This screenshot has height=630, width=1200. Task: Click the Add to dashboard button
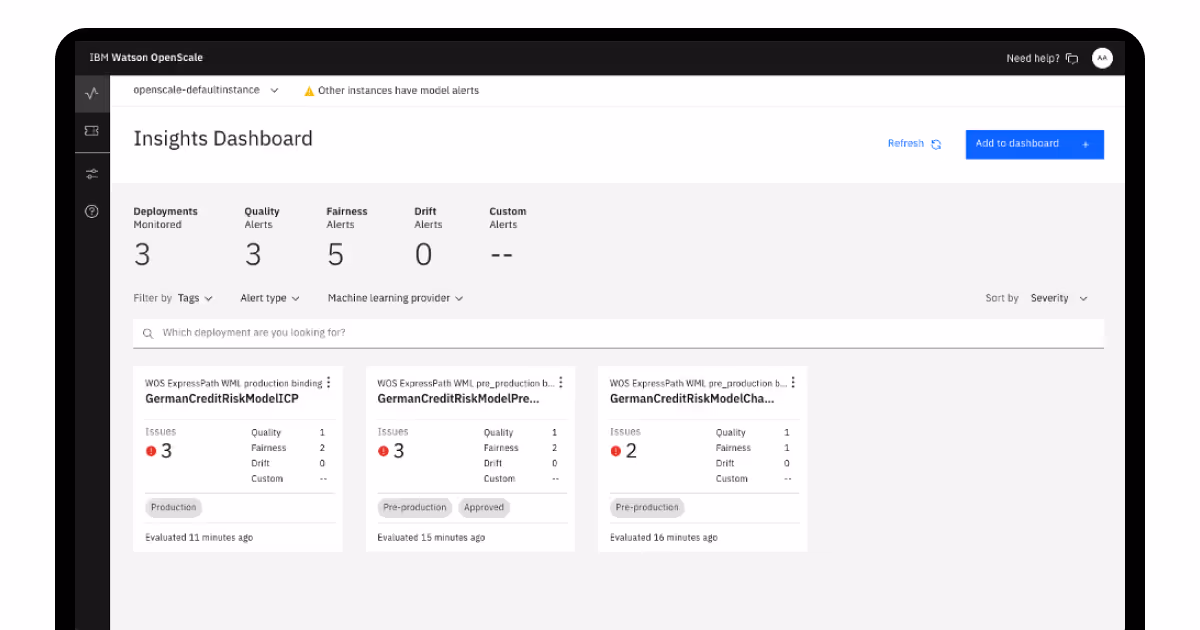coord(1034,144)
